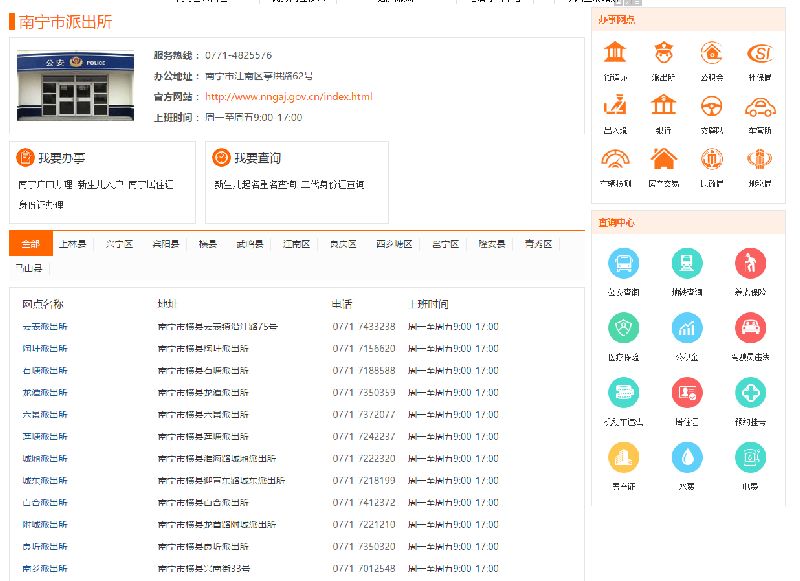Open the 公积金 house-in-circle icon
This screenshot has height=581, width=800.
[x=712, y=53]
